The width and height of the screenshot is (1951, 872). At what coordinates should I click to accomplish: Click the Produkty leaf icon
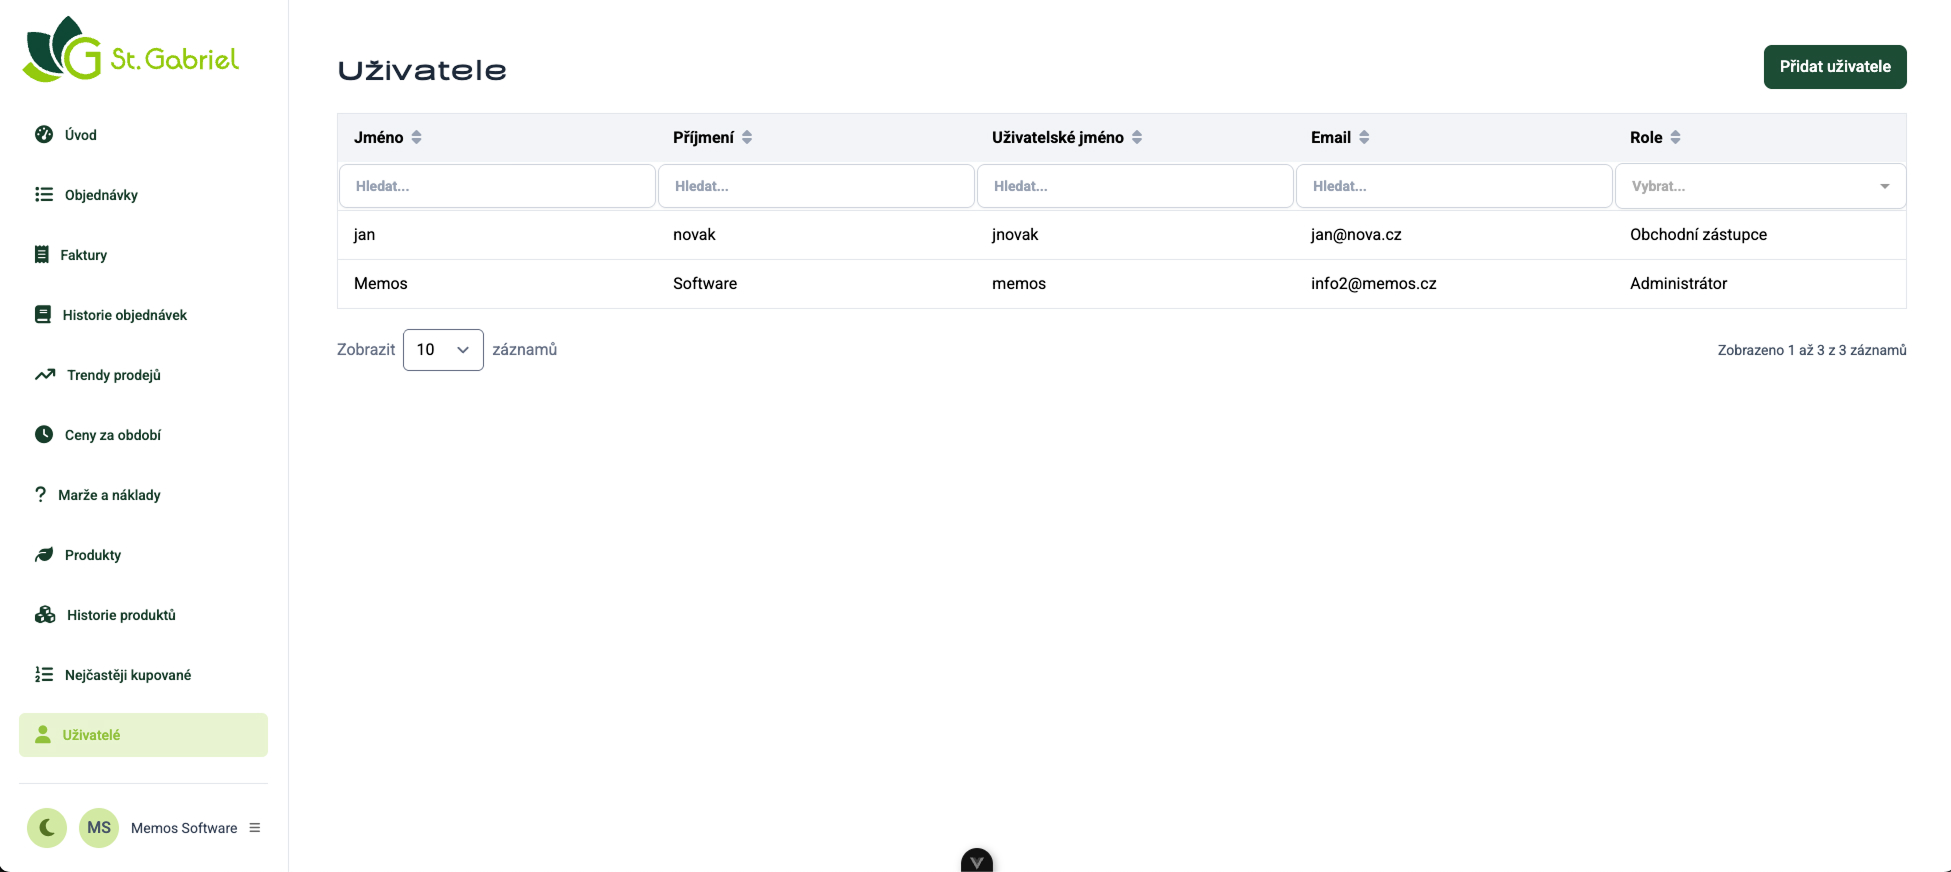click(x=44, y=555)
